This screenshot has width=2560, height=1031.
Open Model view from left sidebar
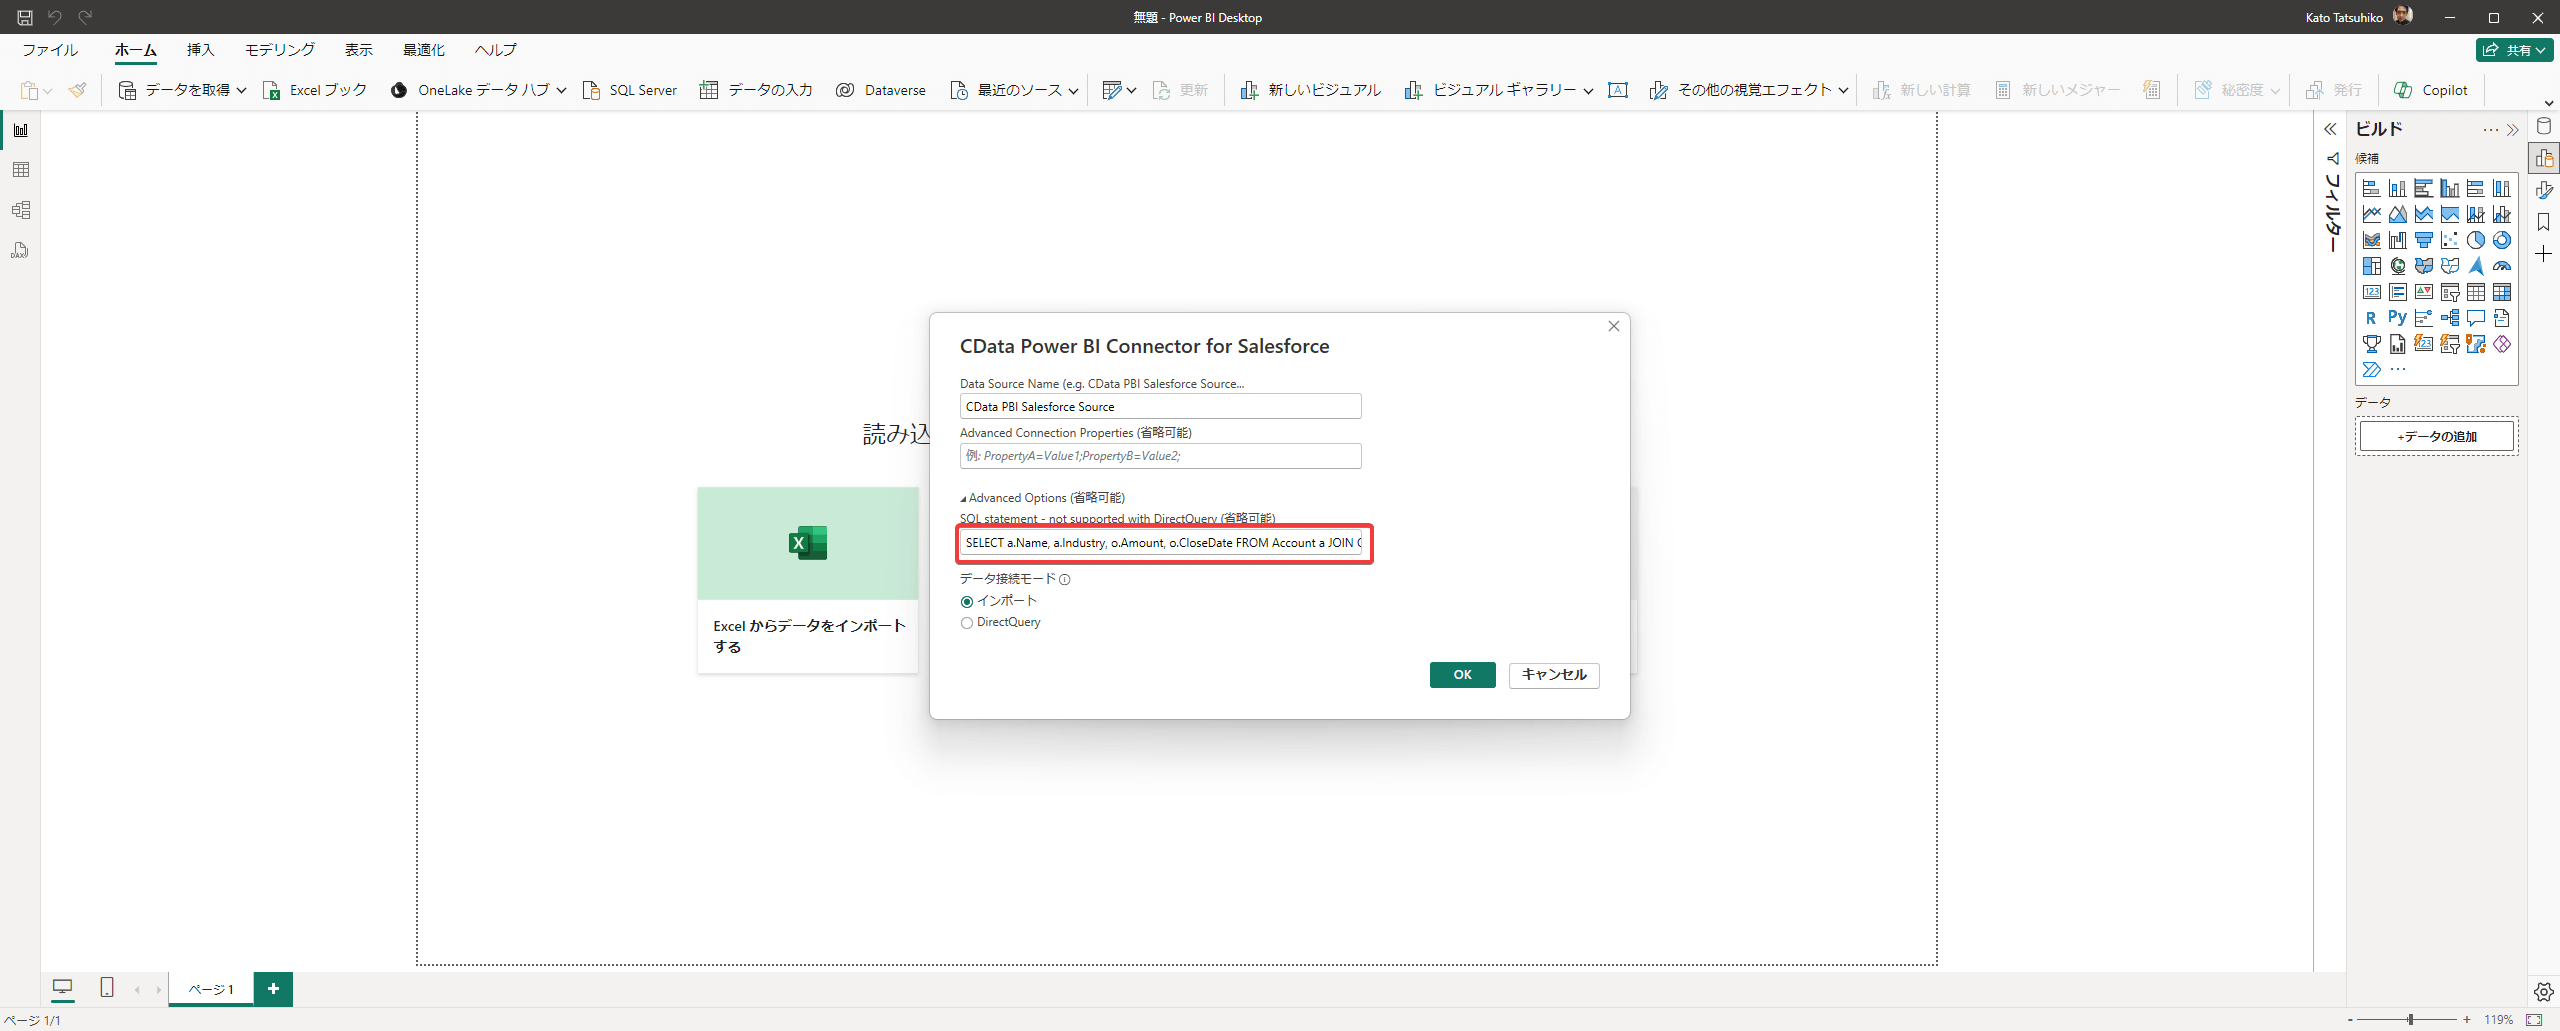click(x=20, y=210)
